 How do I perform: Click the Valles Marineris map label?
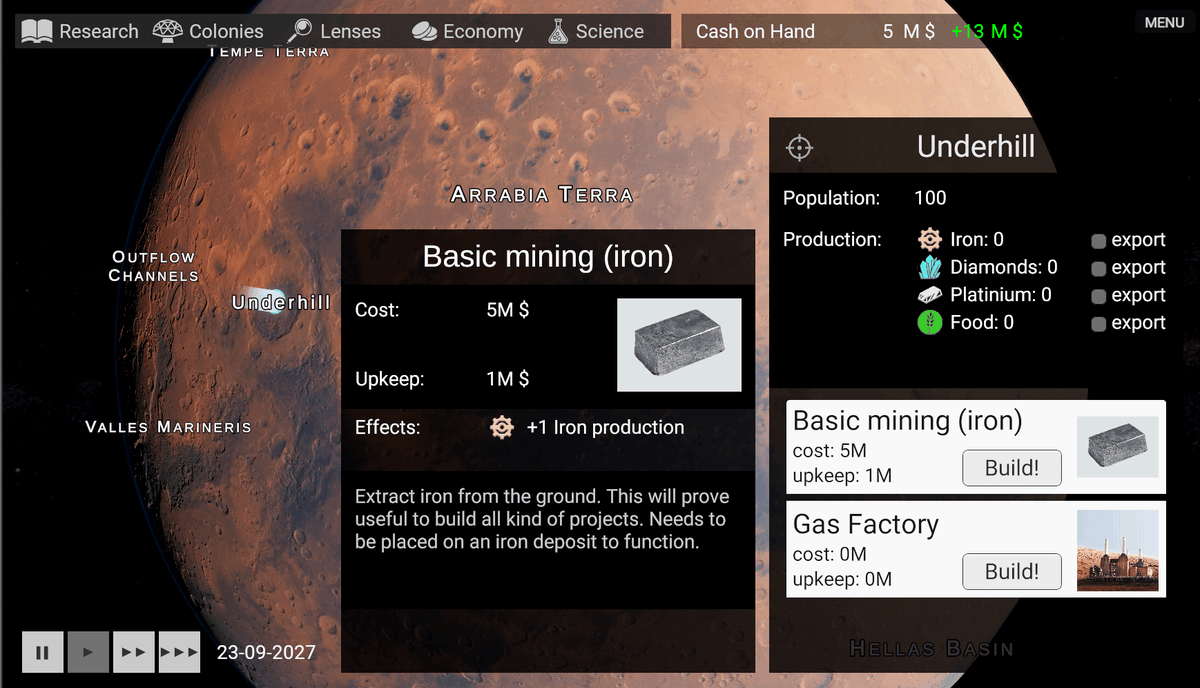[x=168, y=427]
